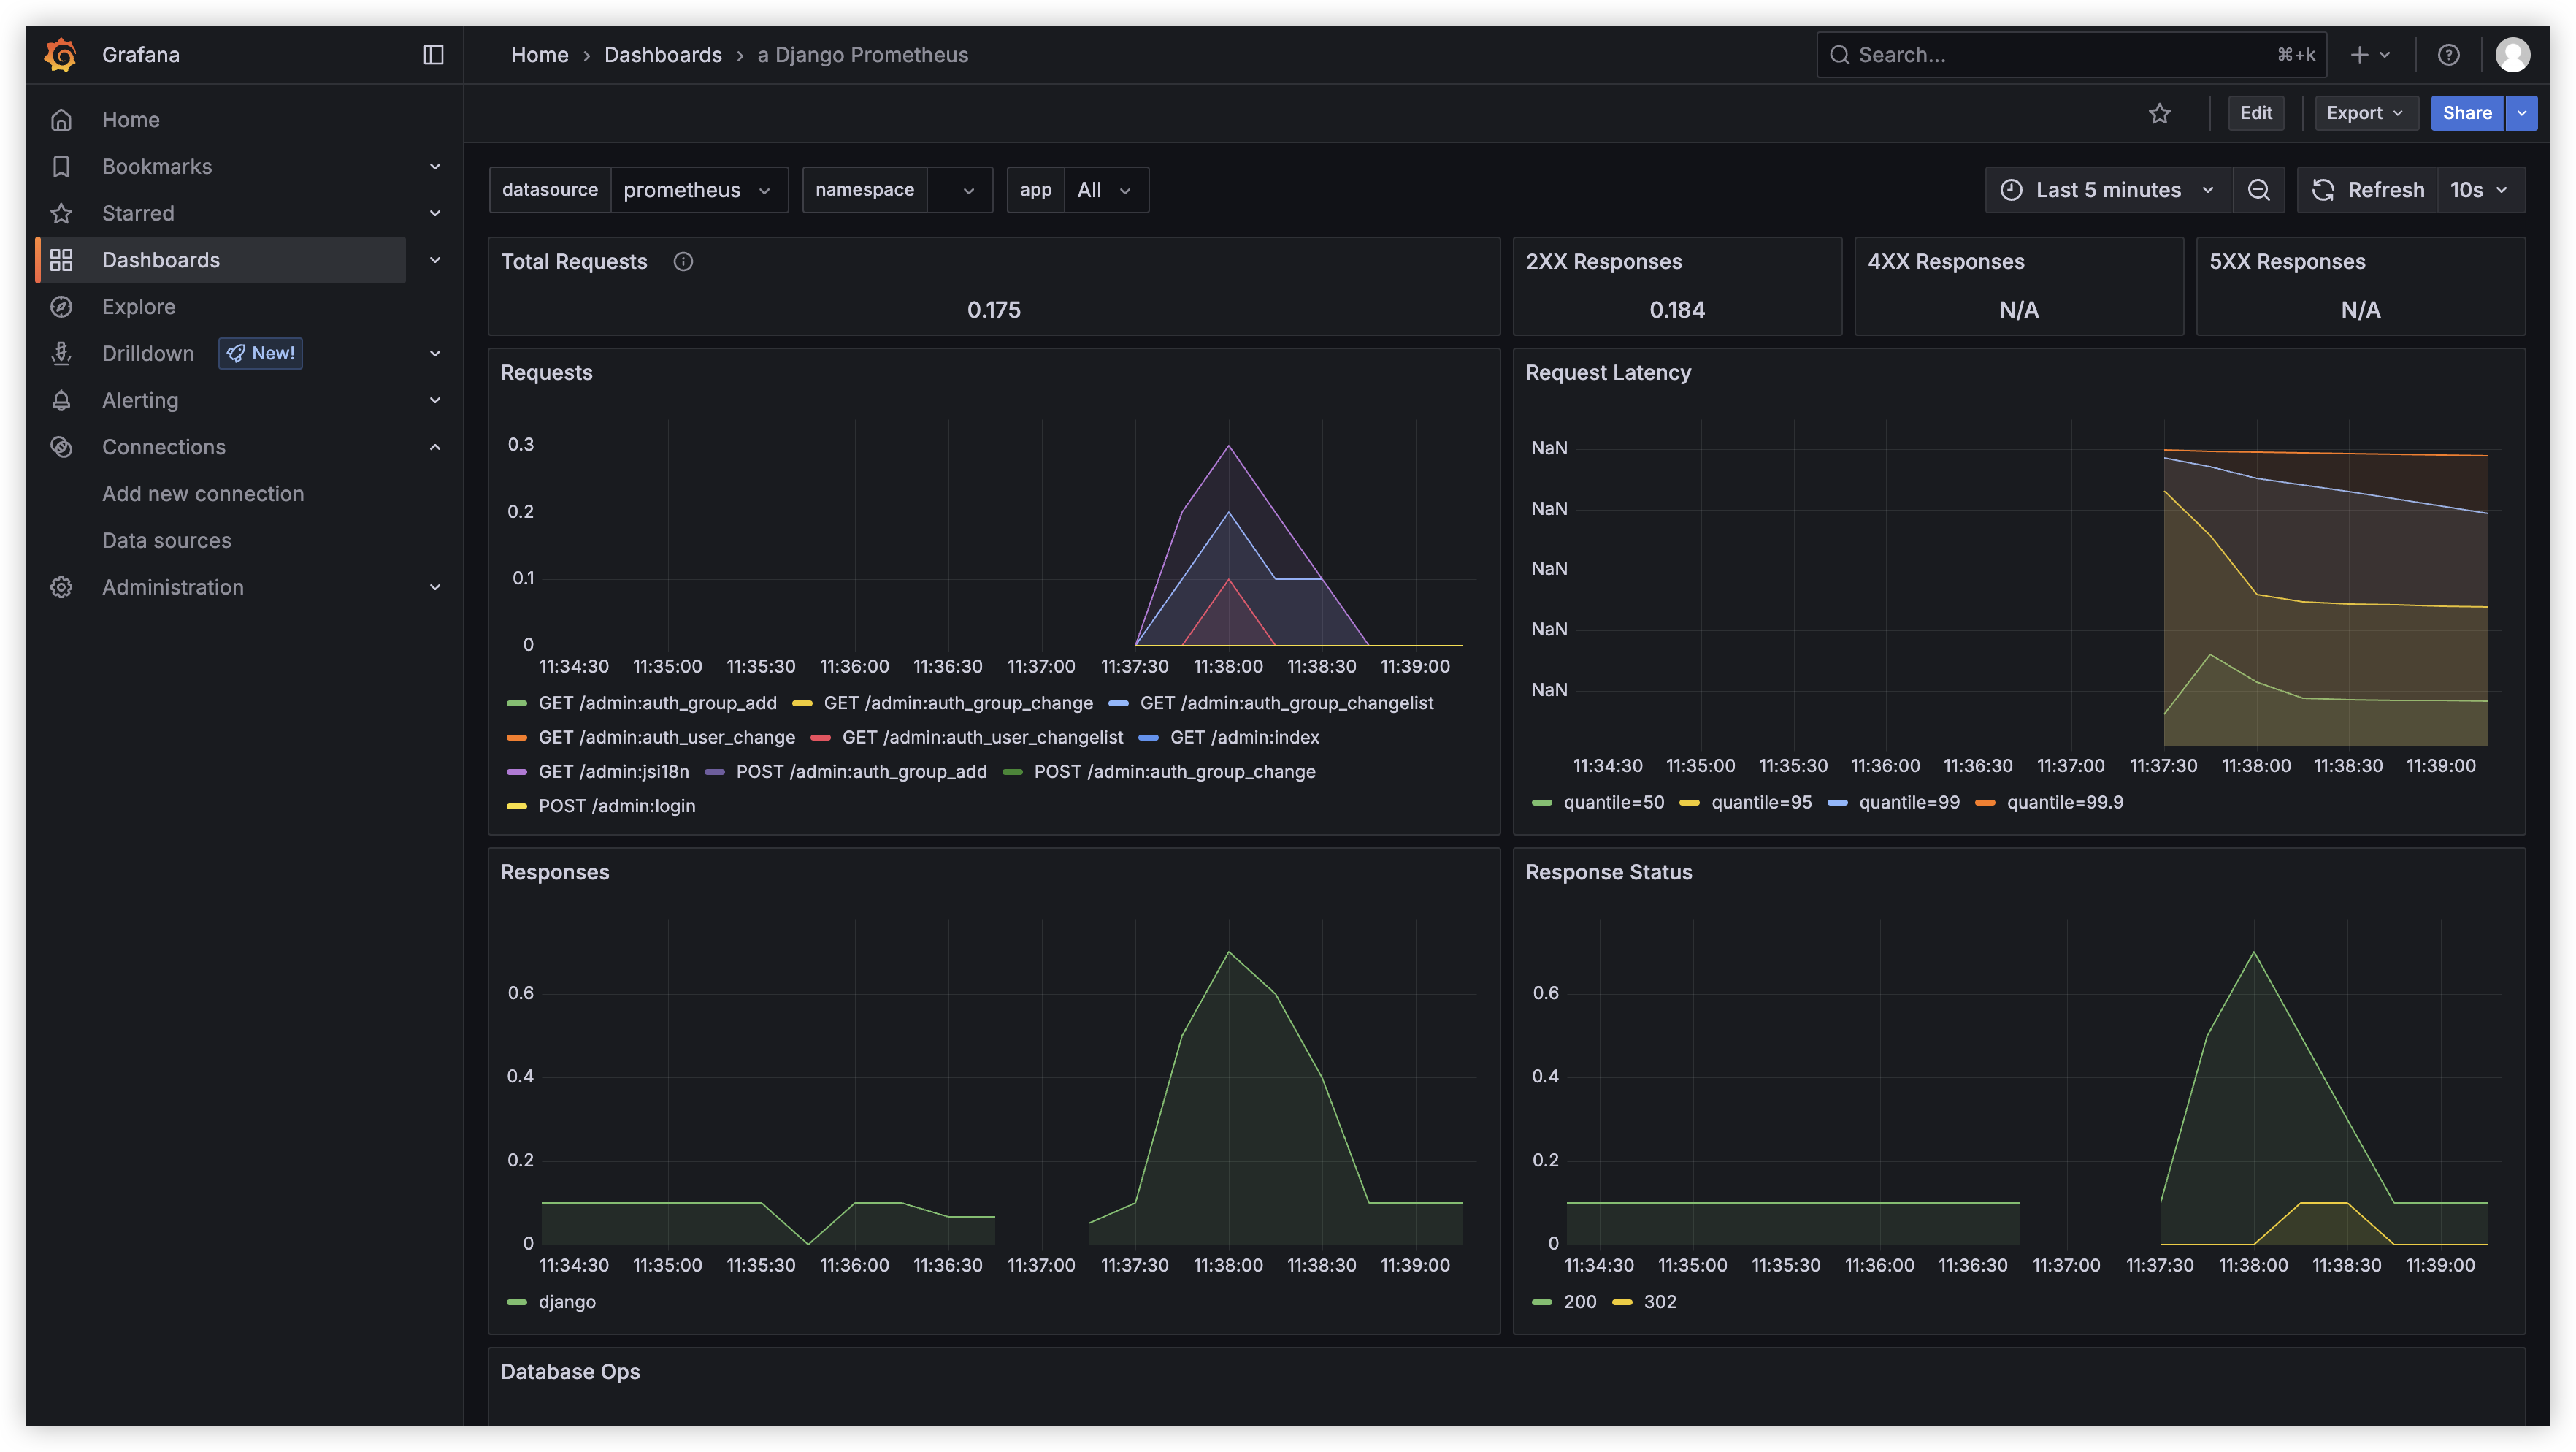This screenshot has width=2576, height=1452.
Task: Expand the Starred section chevron
Action: (x=435, y=213)
